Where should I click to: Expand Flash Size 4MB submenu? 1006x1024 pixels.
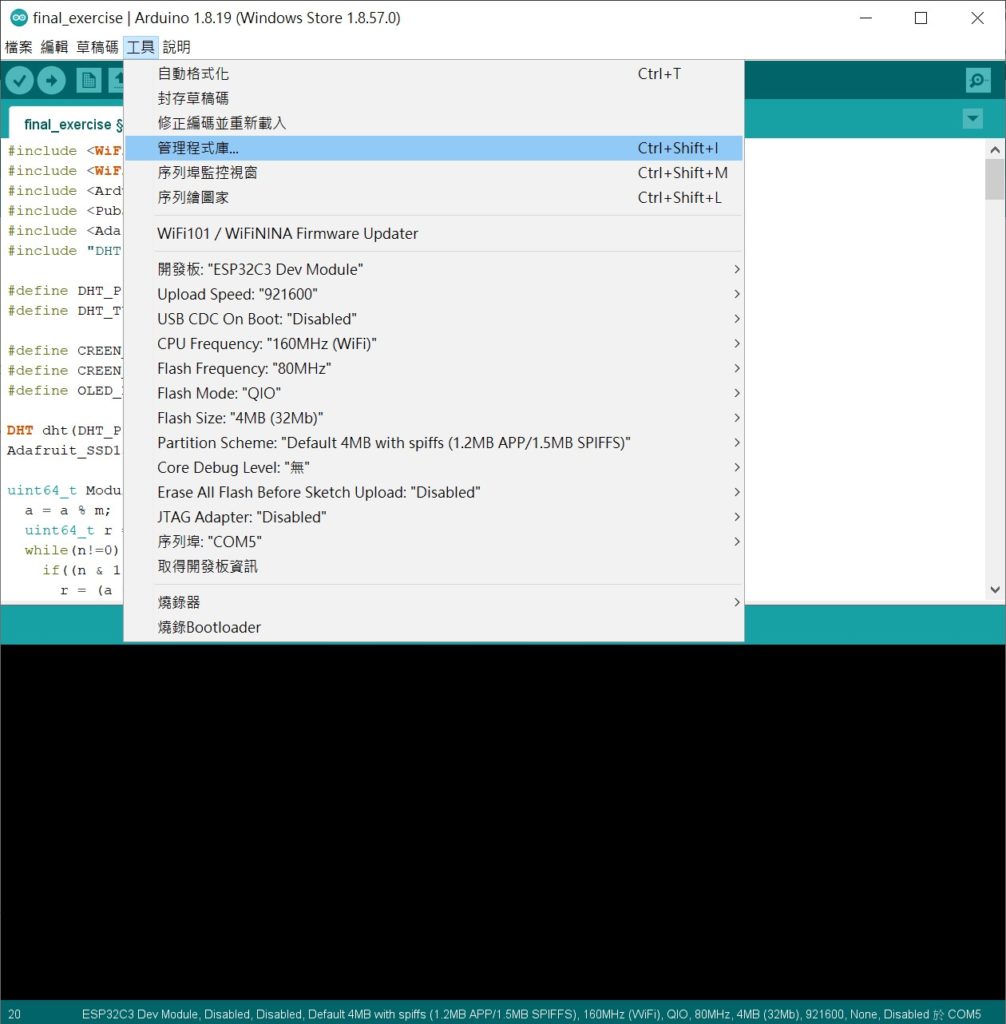(434, 419)
